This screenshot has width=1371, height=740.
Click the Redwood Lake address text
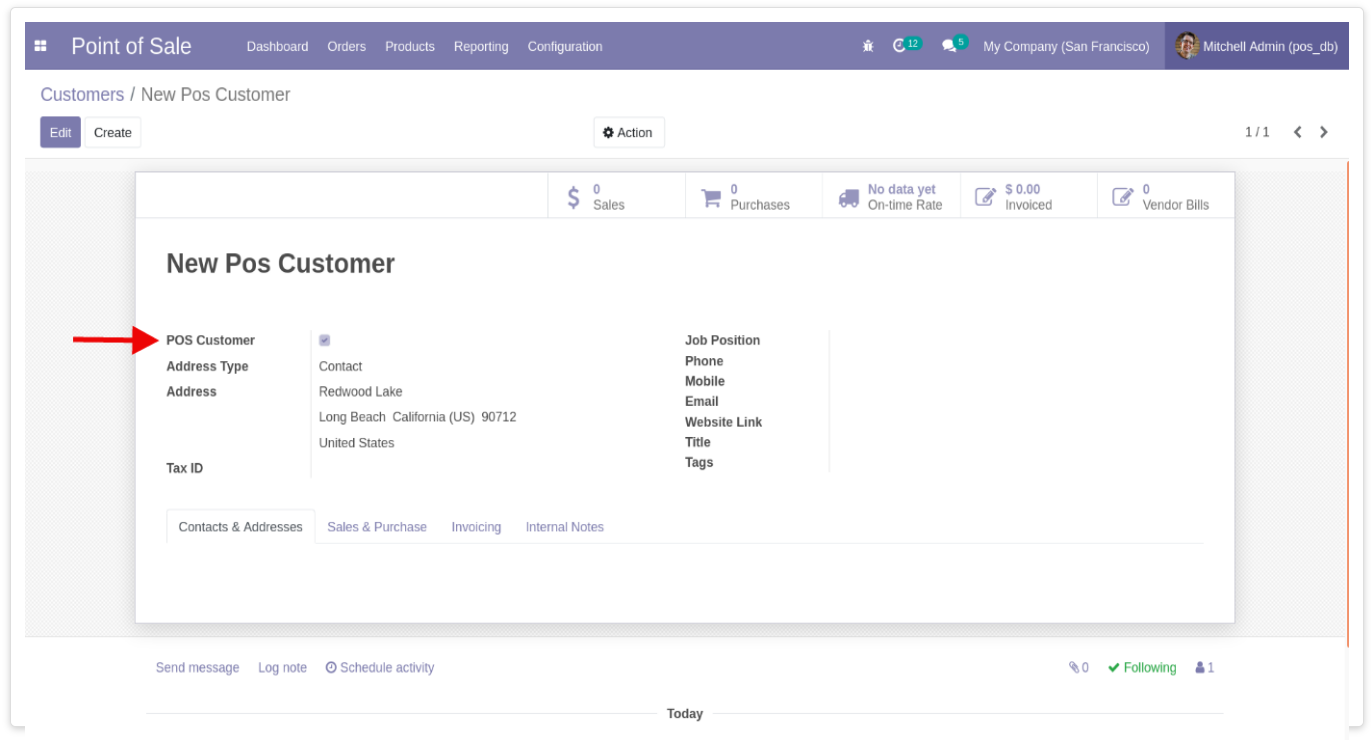(361, 392)
